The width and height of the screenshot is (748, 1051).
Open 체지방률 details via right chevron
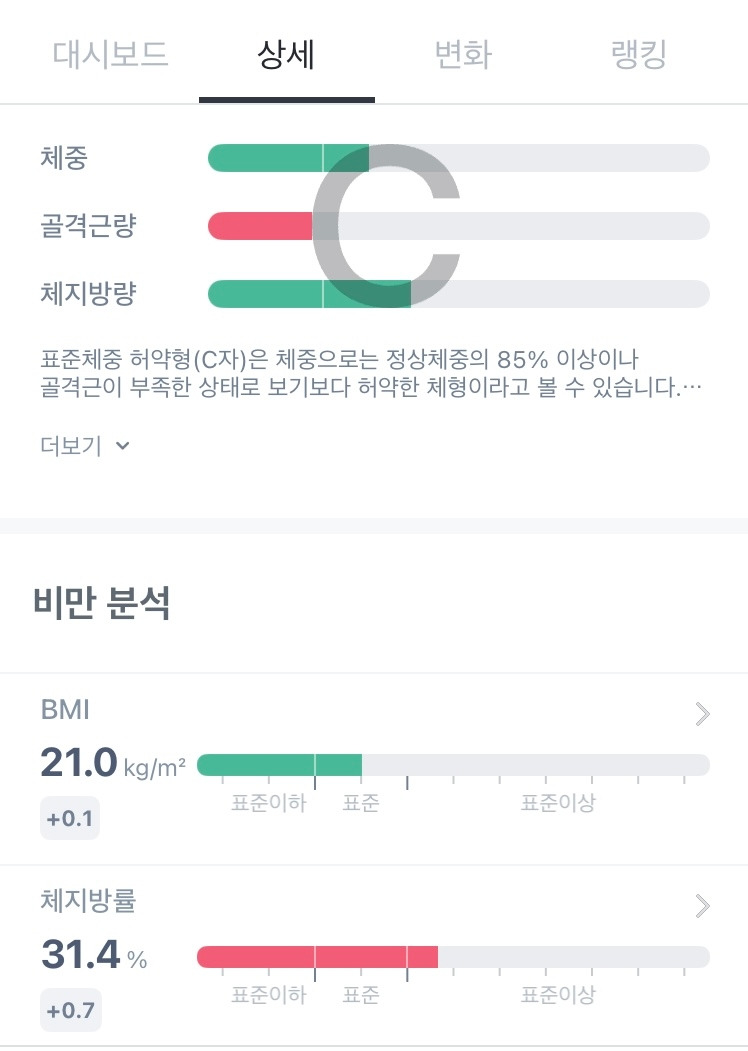702,906
